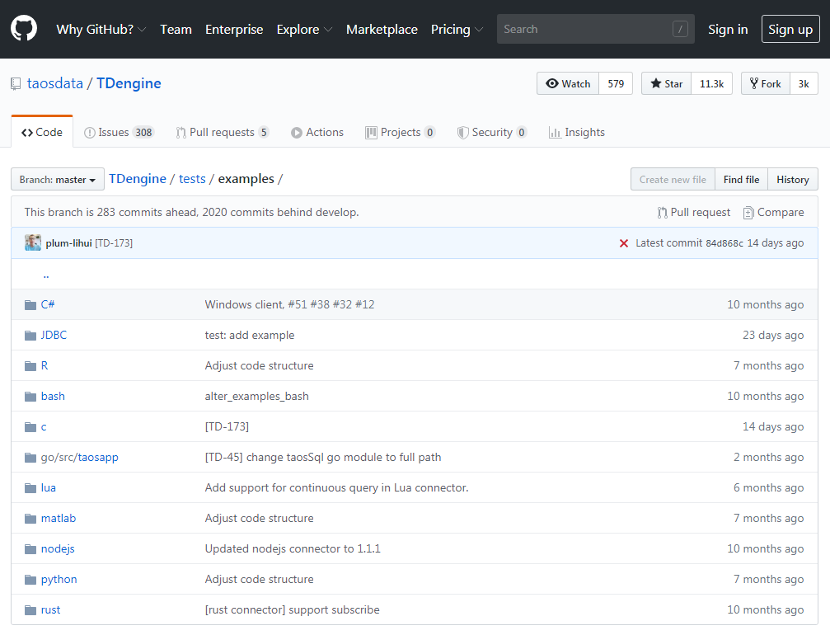Click the folder icon for JDBC row

tap(30, 336)
